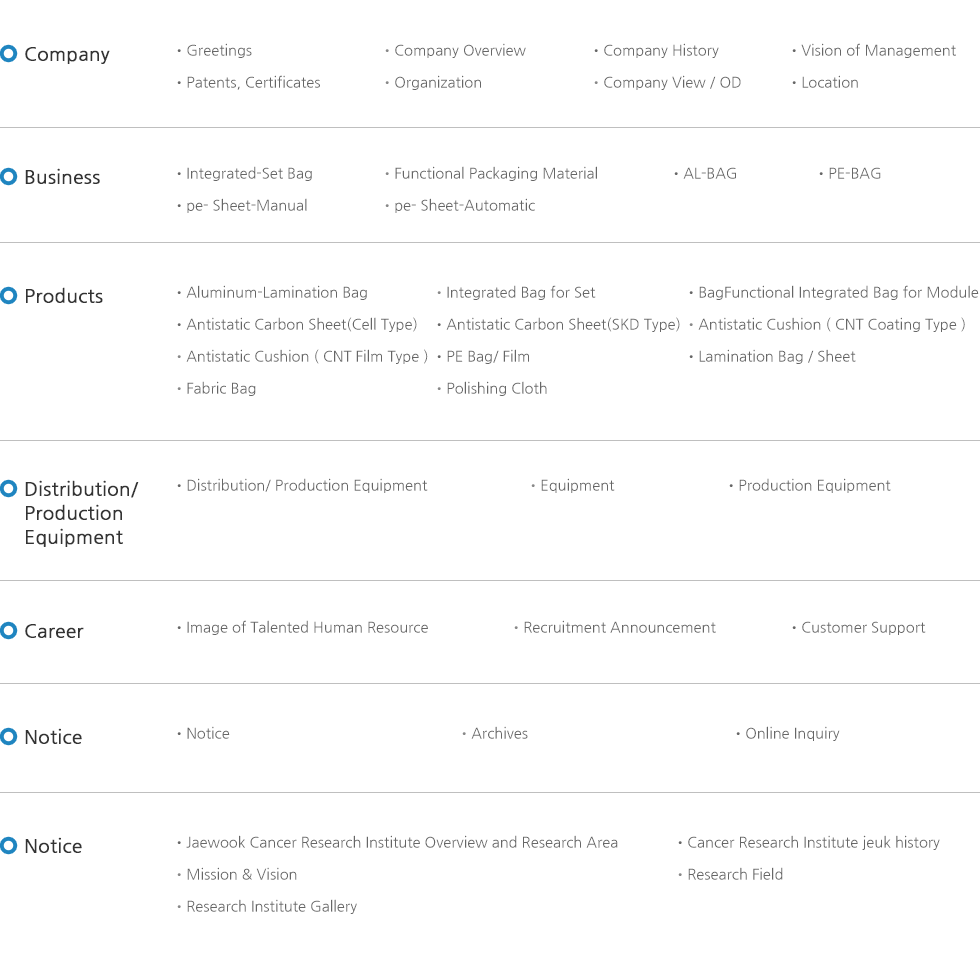The image size is (980, 954).
Task: Select Functional Packaging Material link
Action: (495, 174)
